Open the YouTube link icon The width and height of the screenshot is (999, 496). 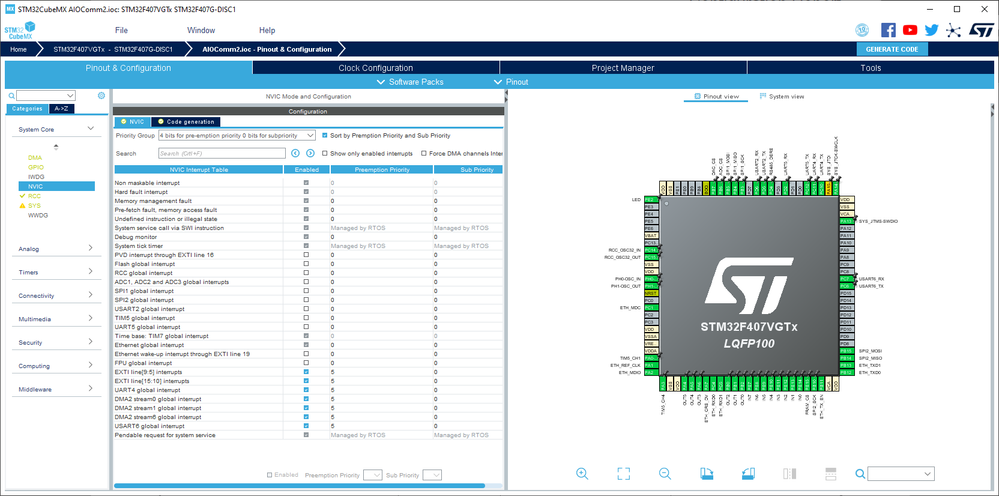click(x=910, y=30)
